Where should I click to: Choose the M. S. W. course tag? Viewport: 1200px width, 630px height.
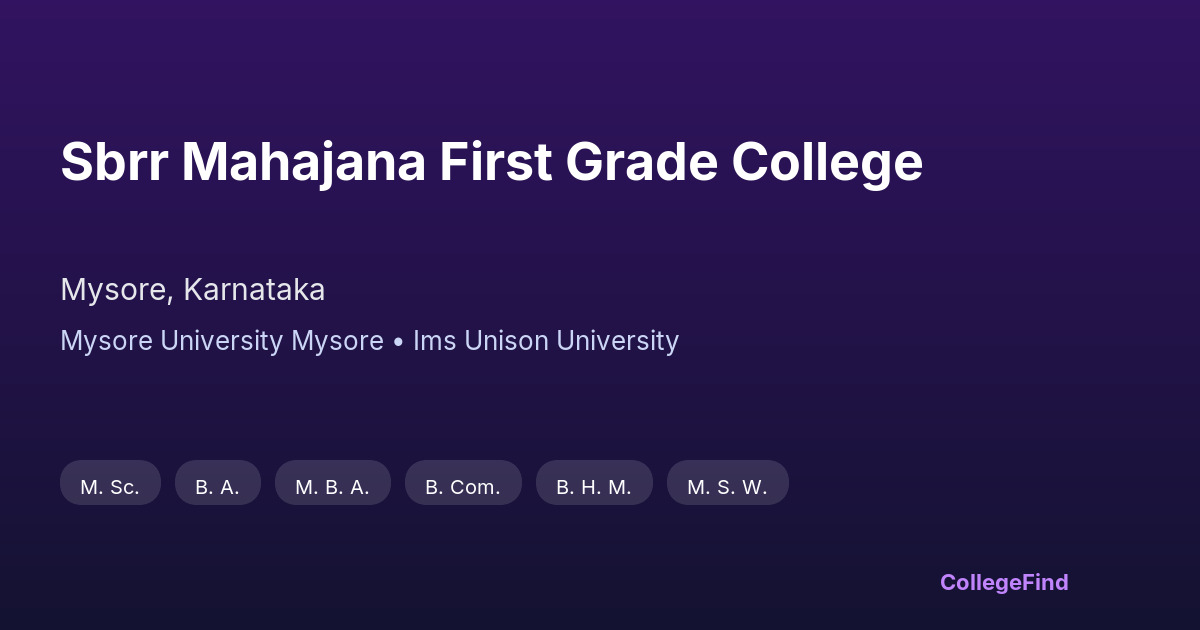click(727, 487)
